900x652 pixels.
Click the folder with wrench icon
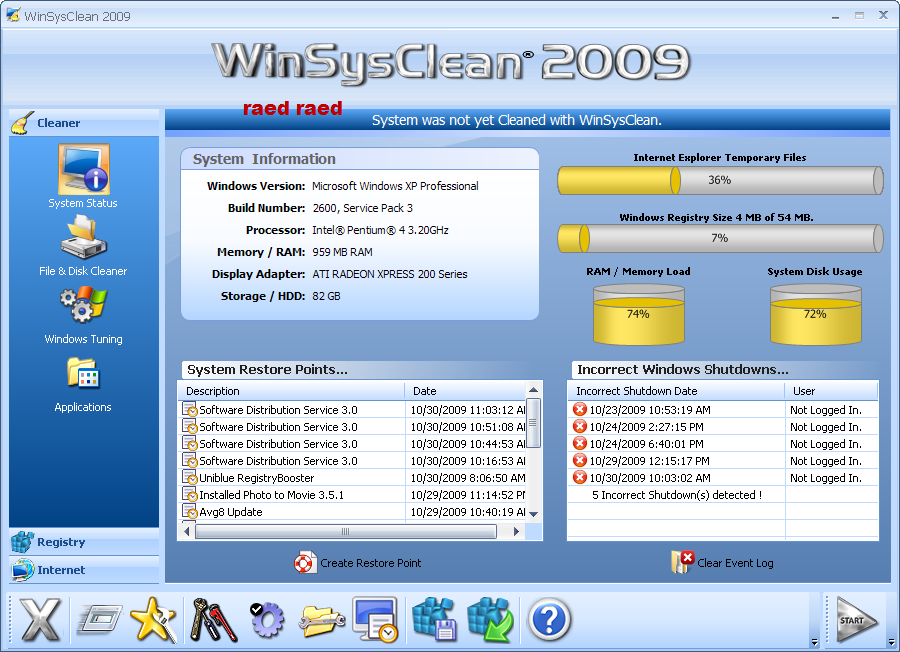[x=321, y=621]
